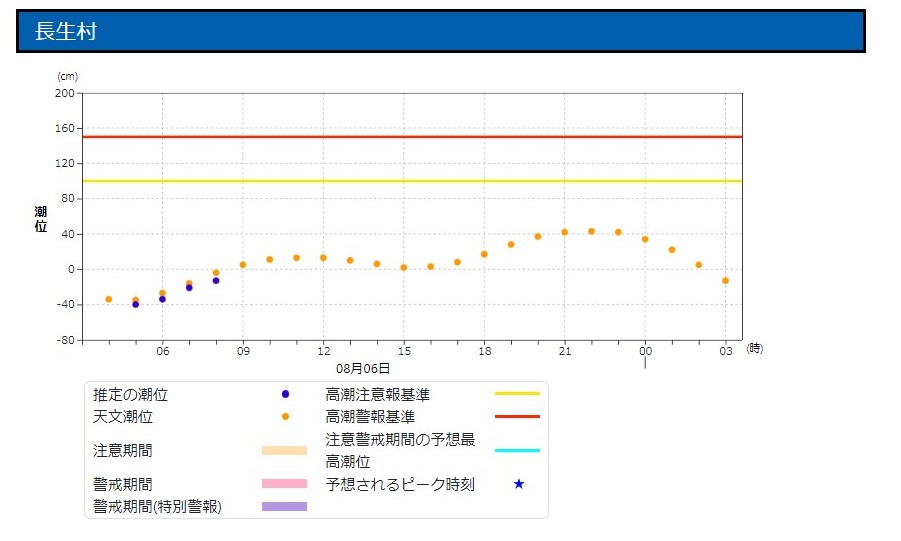The image size is (901, 541).
Task: Click the orange tide dot at 18 hour
Action: 484,254
